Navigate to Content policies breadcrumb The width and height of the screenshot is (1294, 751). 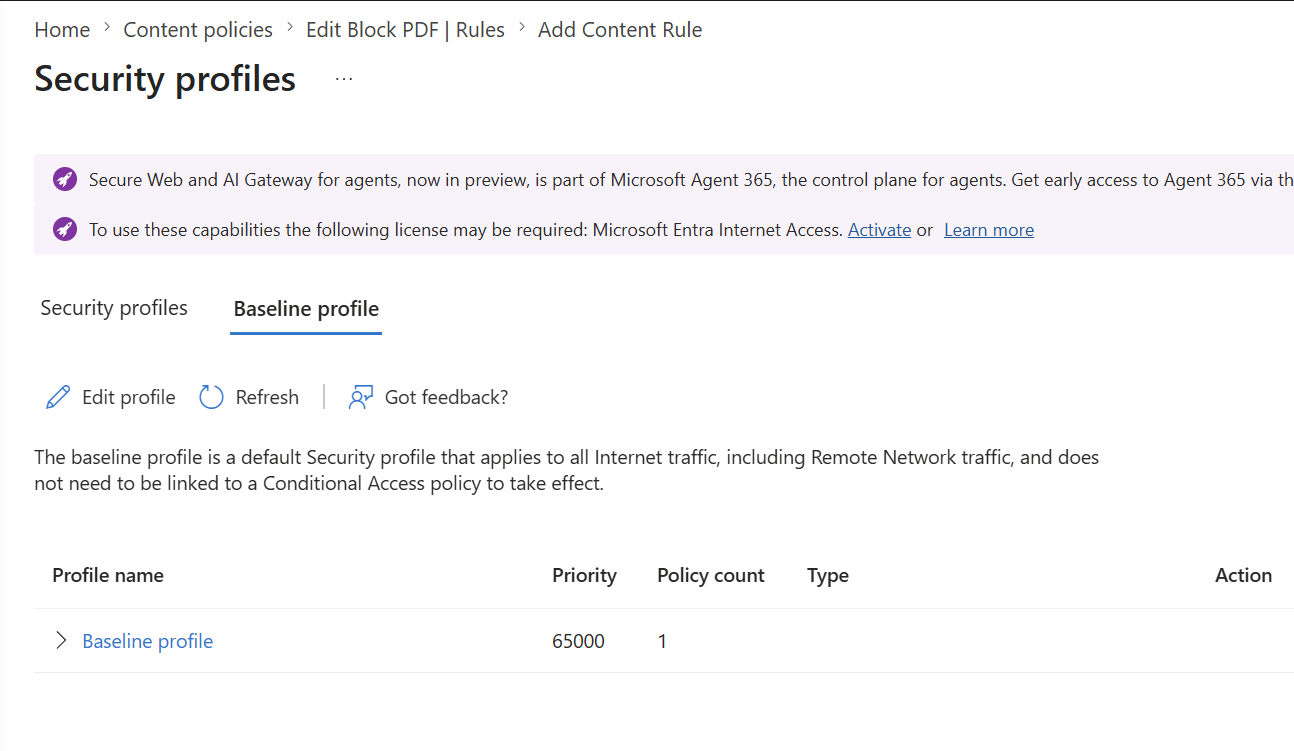coord(198,30)
